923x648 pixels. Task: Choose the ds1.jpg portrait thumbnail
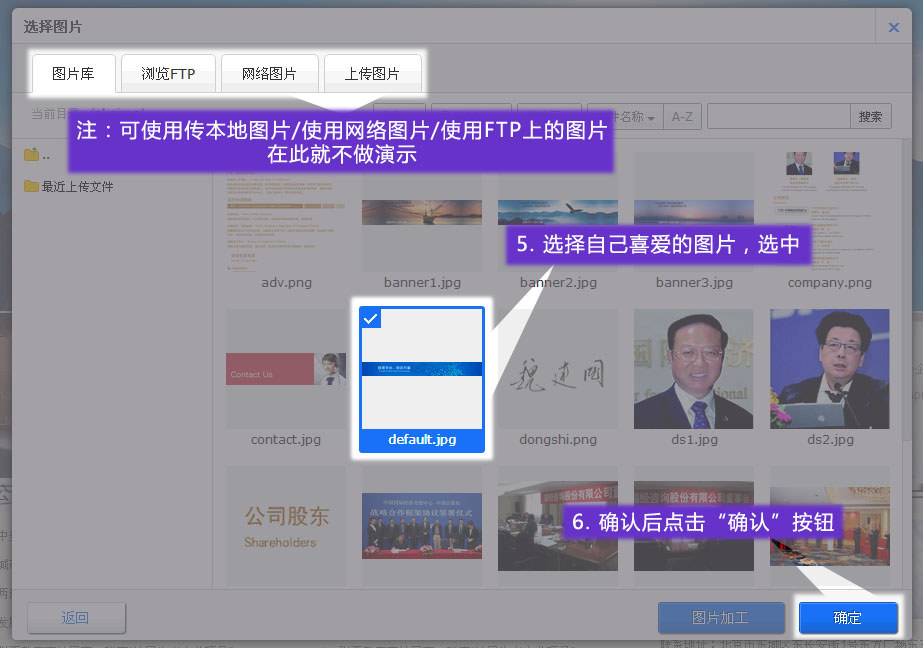click(693, 370)
